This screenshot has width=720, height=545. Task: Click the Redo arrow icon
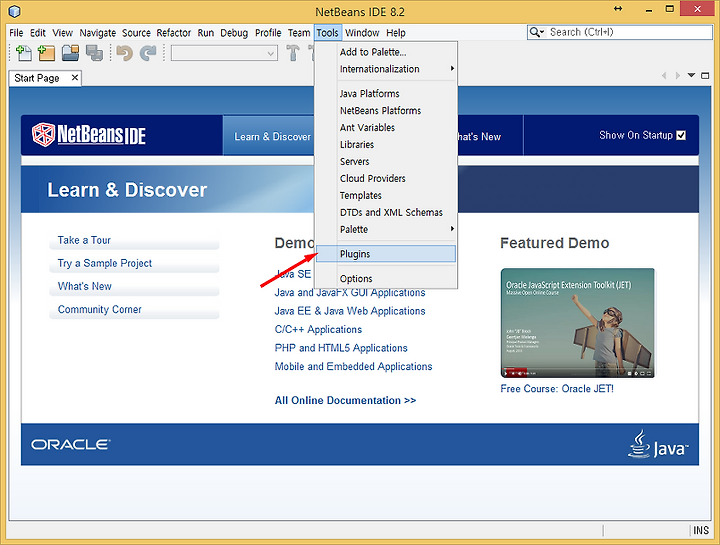point(148,53)
